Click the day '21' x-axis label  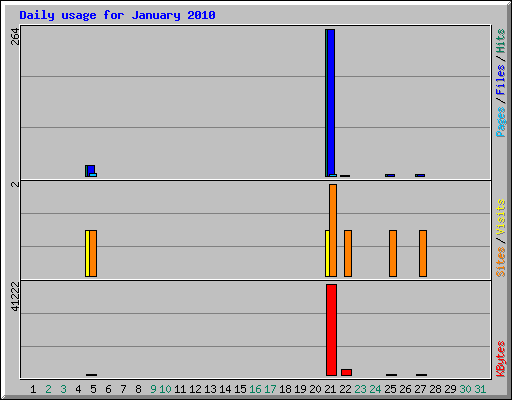[330, 389]
